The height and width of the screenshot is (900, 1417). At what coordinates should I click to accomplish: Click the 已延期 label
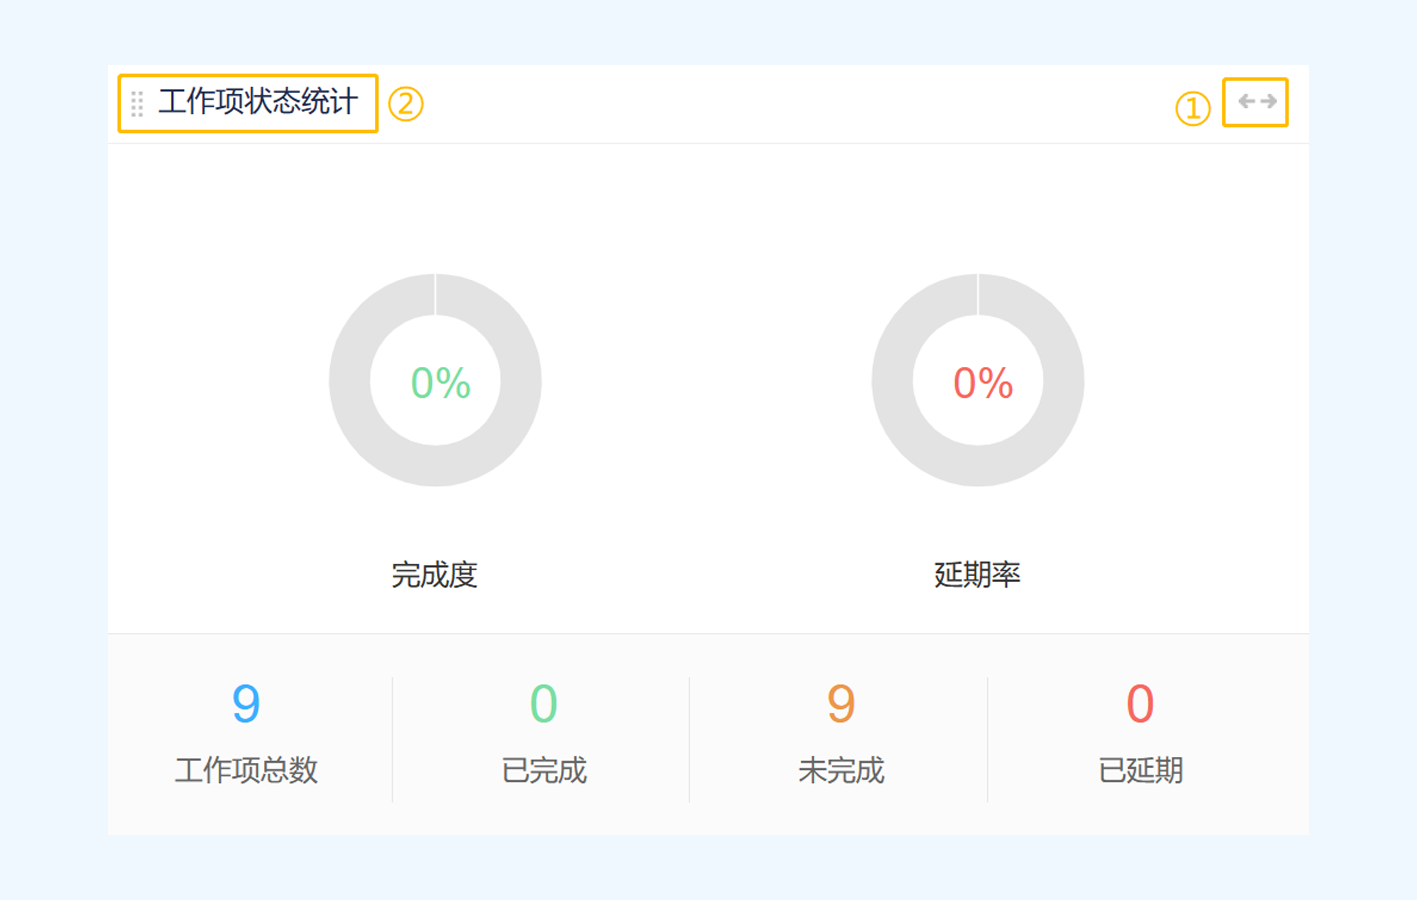tap(1140, 770)
